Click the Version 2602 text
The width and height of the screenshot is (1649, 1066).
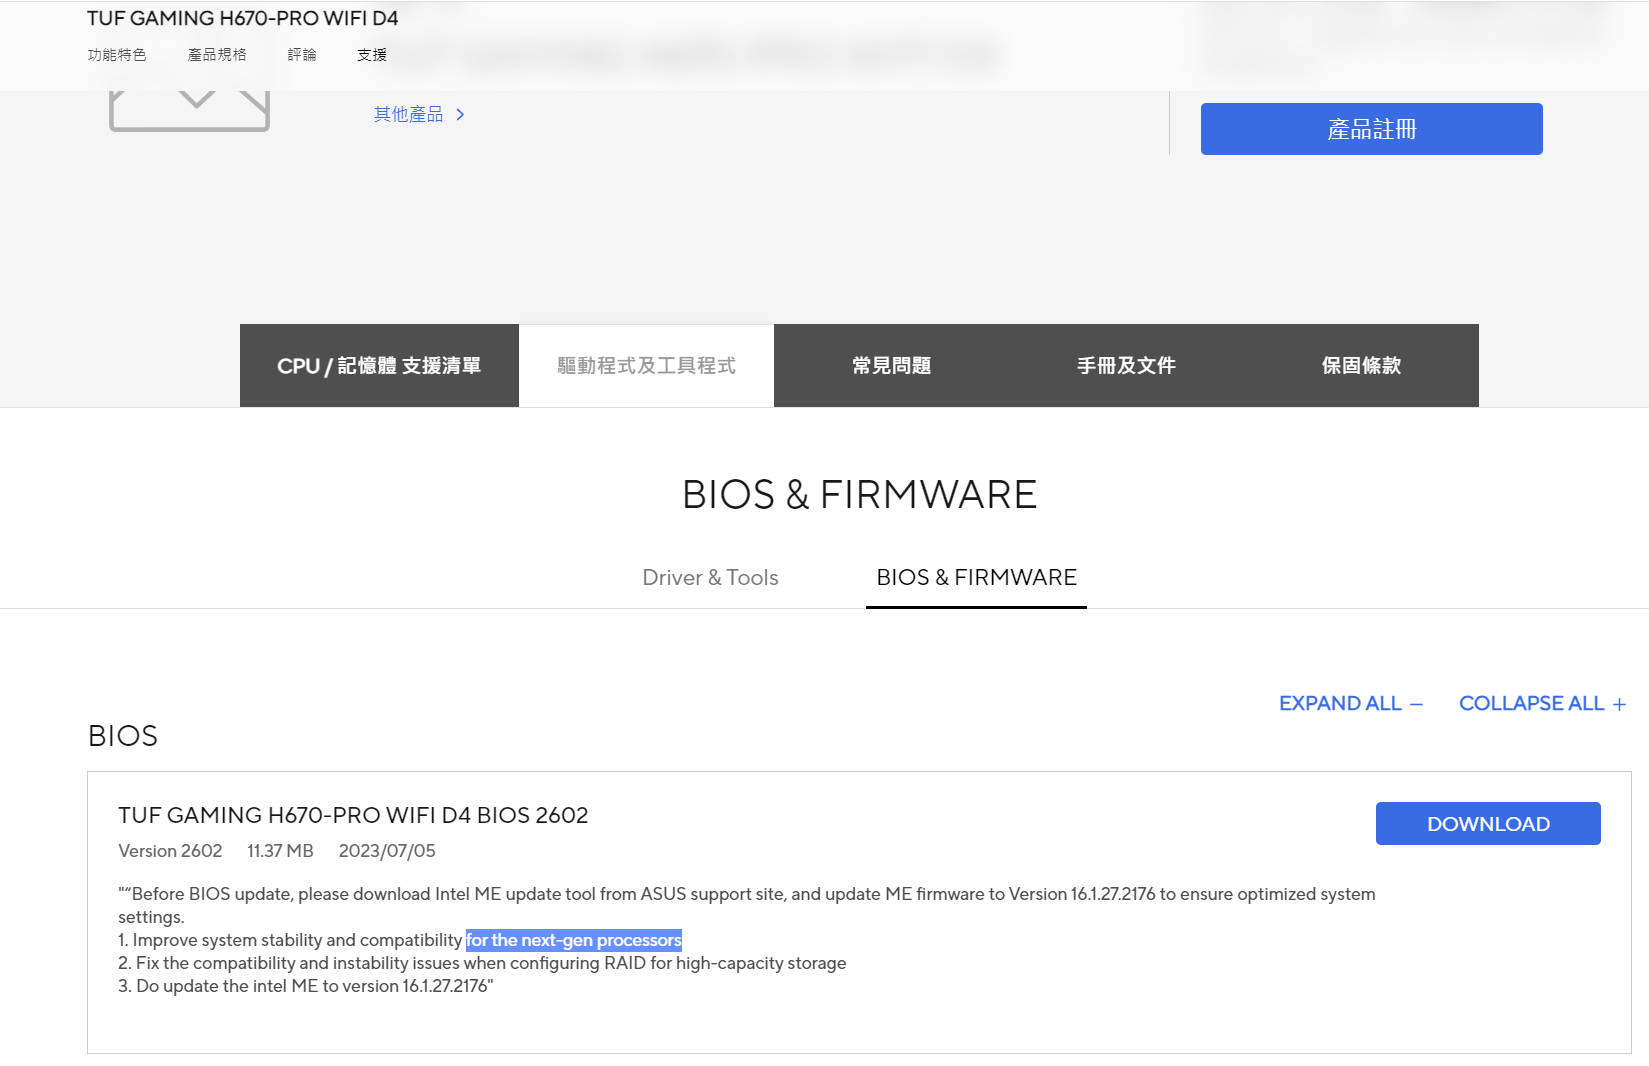[170, 851]
